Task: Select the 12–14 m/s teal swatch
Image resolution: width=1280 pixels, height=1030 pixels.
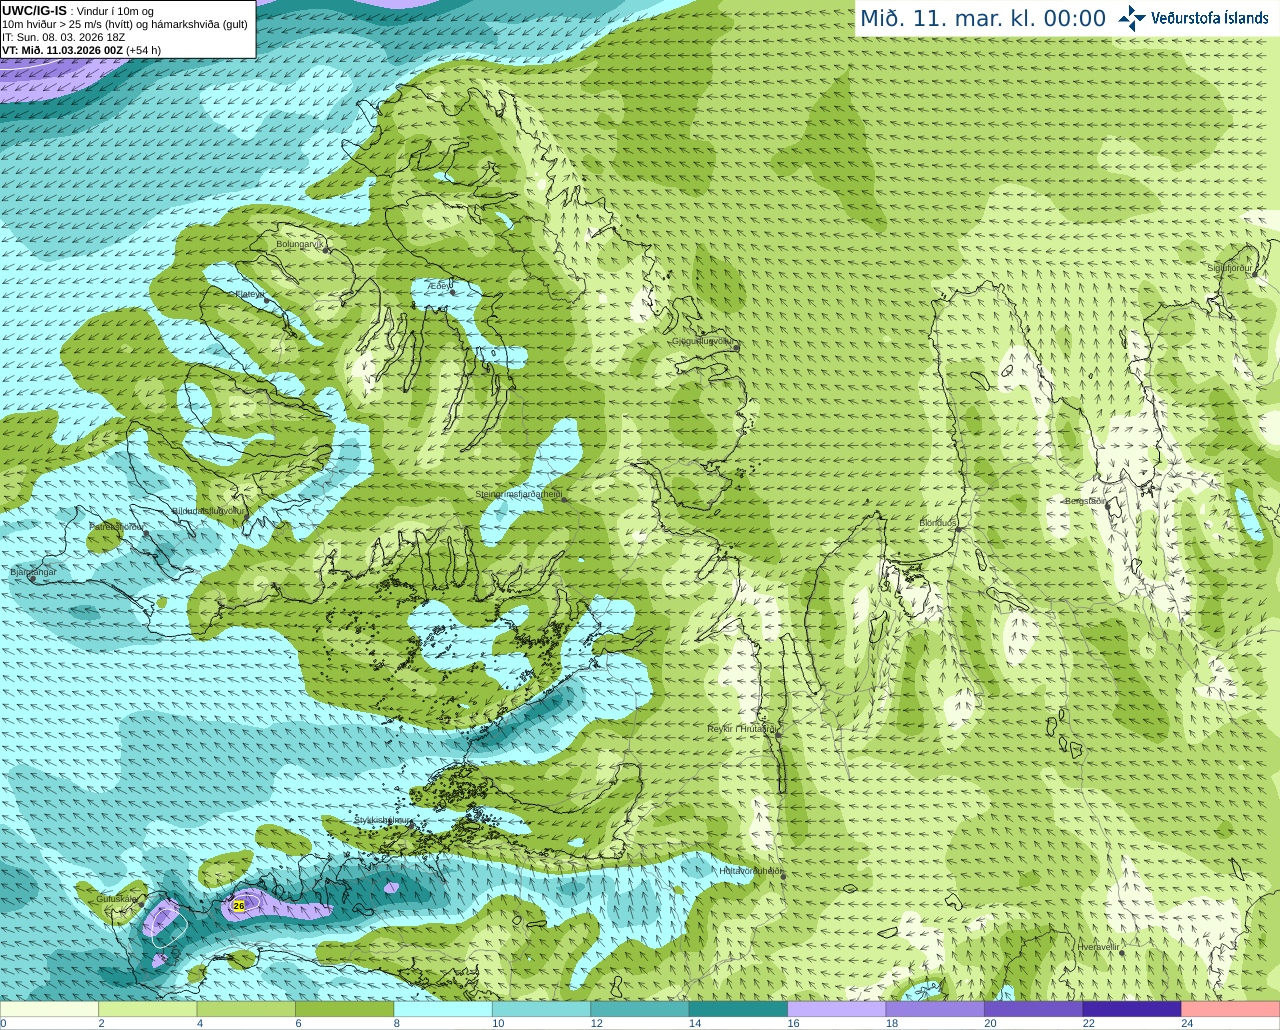Action: [x=640, y=1009]
